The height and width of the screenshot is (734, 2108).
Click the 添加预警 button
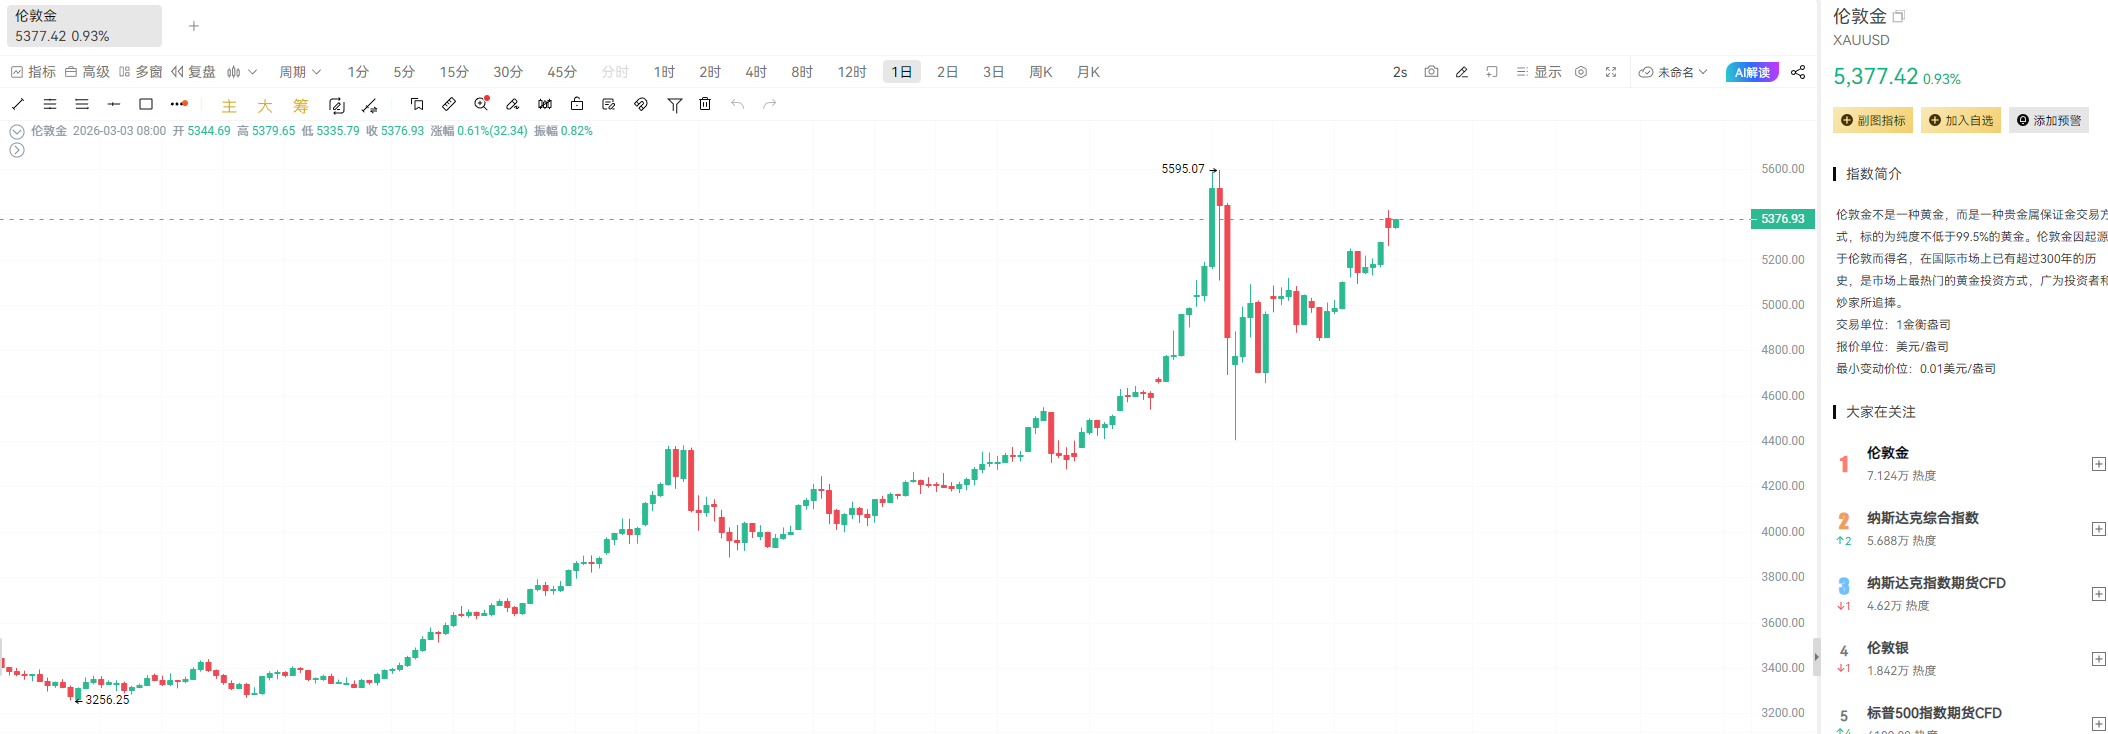2049,120
